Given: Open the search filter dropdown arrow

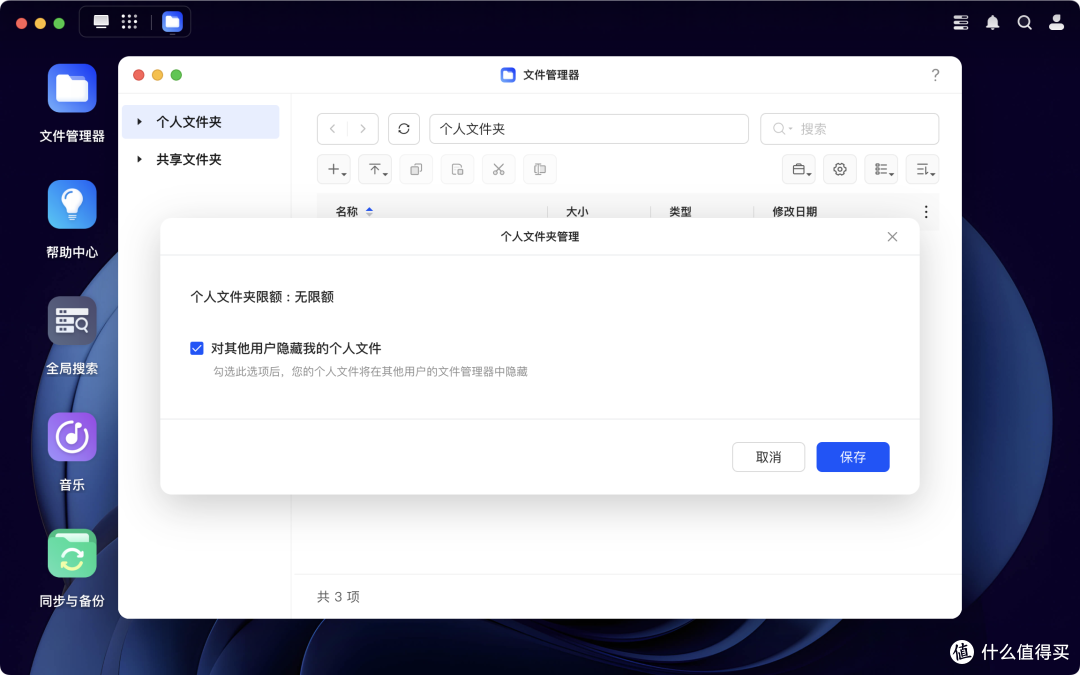Looking at the screenshot, I should [790, 129].
